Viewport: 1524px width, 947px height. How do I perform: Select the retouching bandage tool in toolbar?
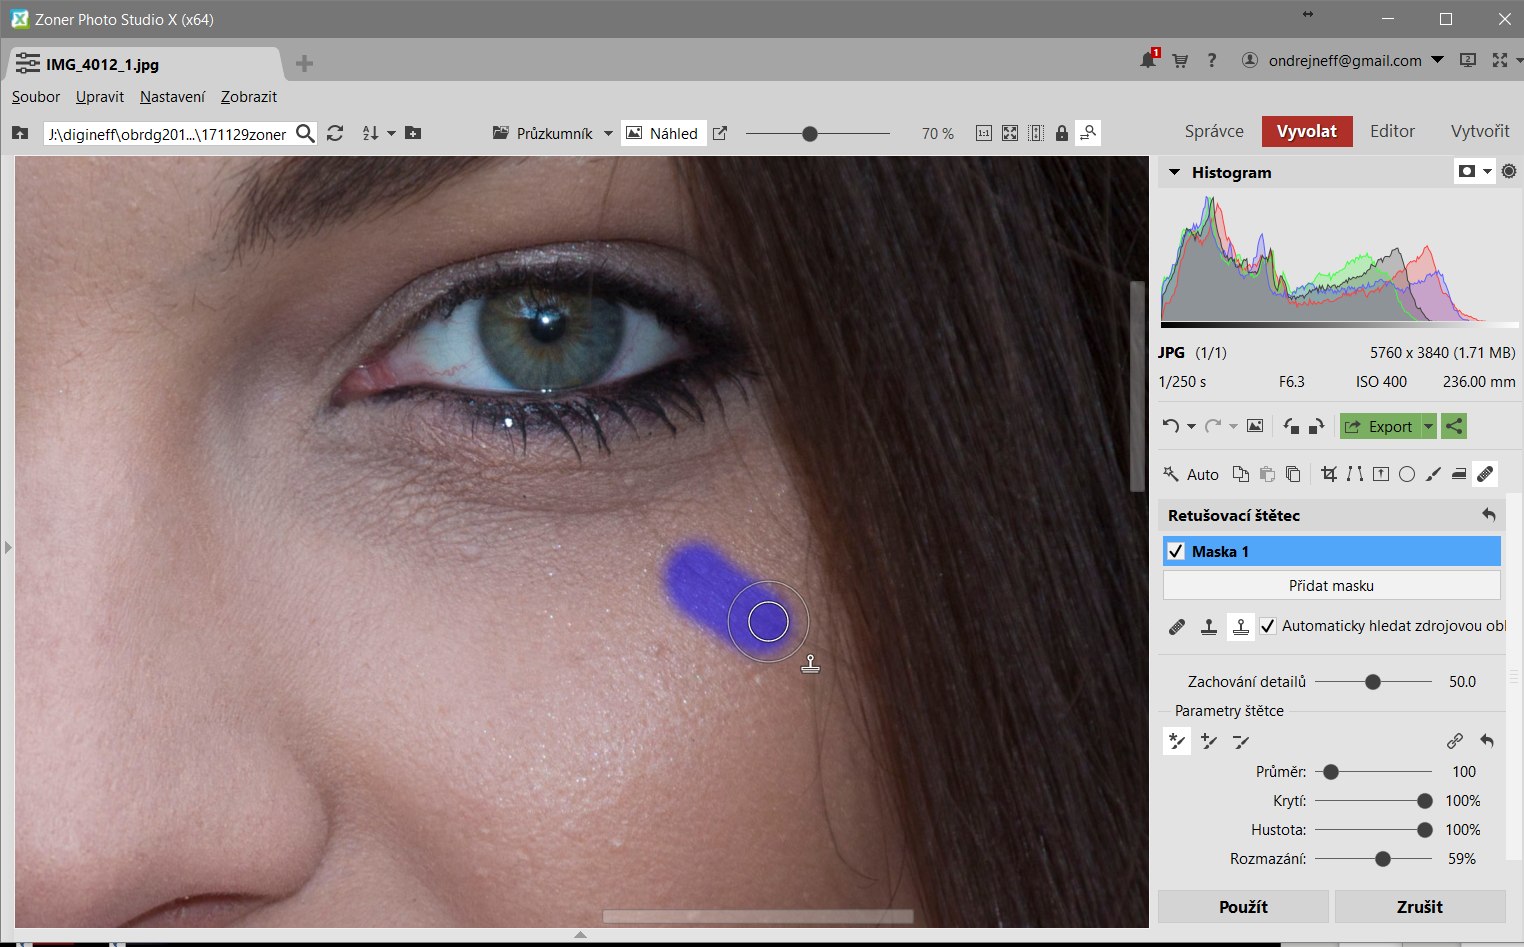tap(1485, 474)
